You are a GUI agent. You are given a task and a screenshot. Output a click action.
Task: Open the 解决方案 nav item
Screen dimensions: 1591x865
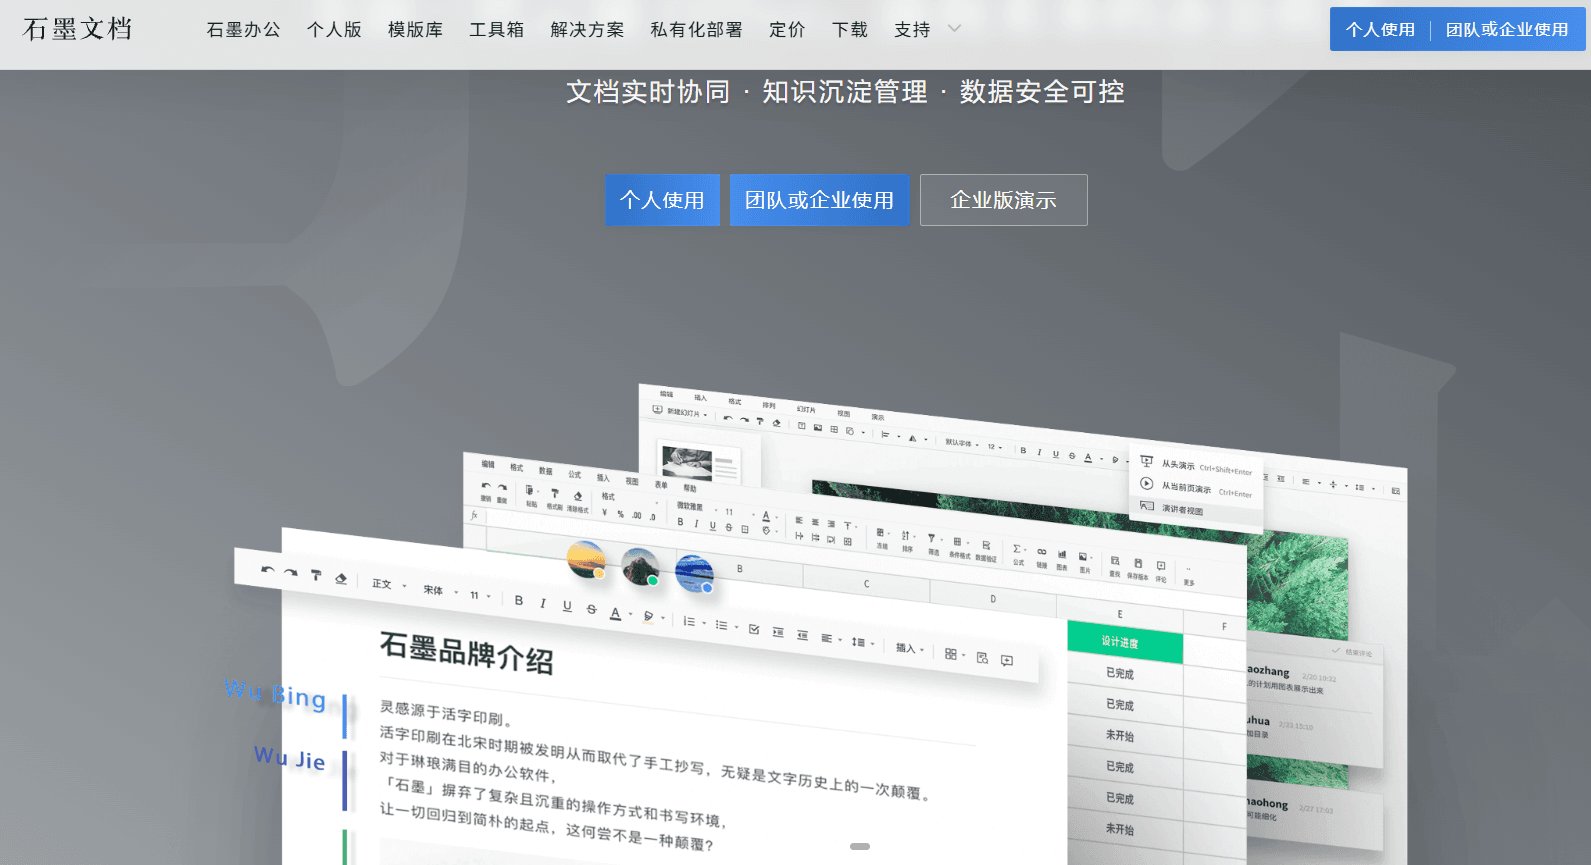coord(587,30)
